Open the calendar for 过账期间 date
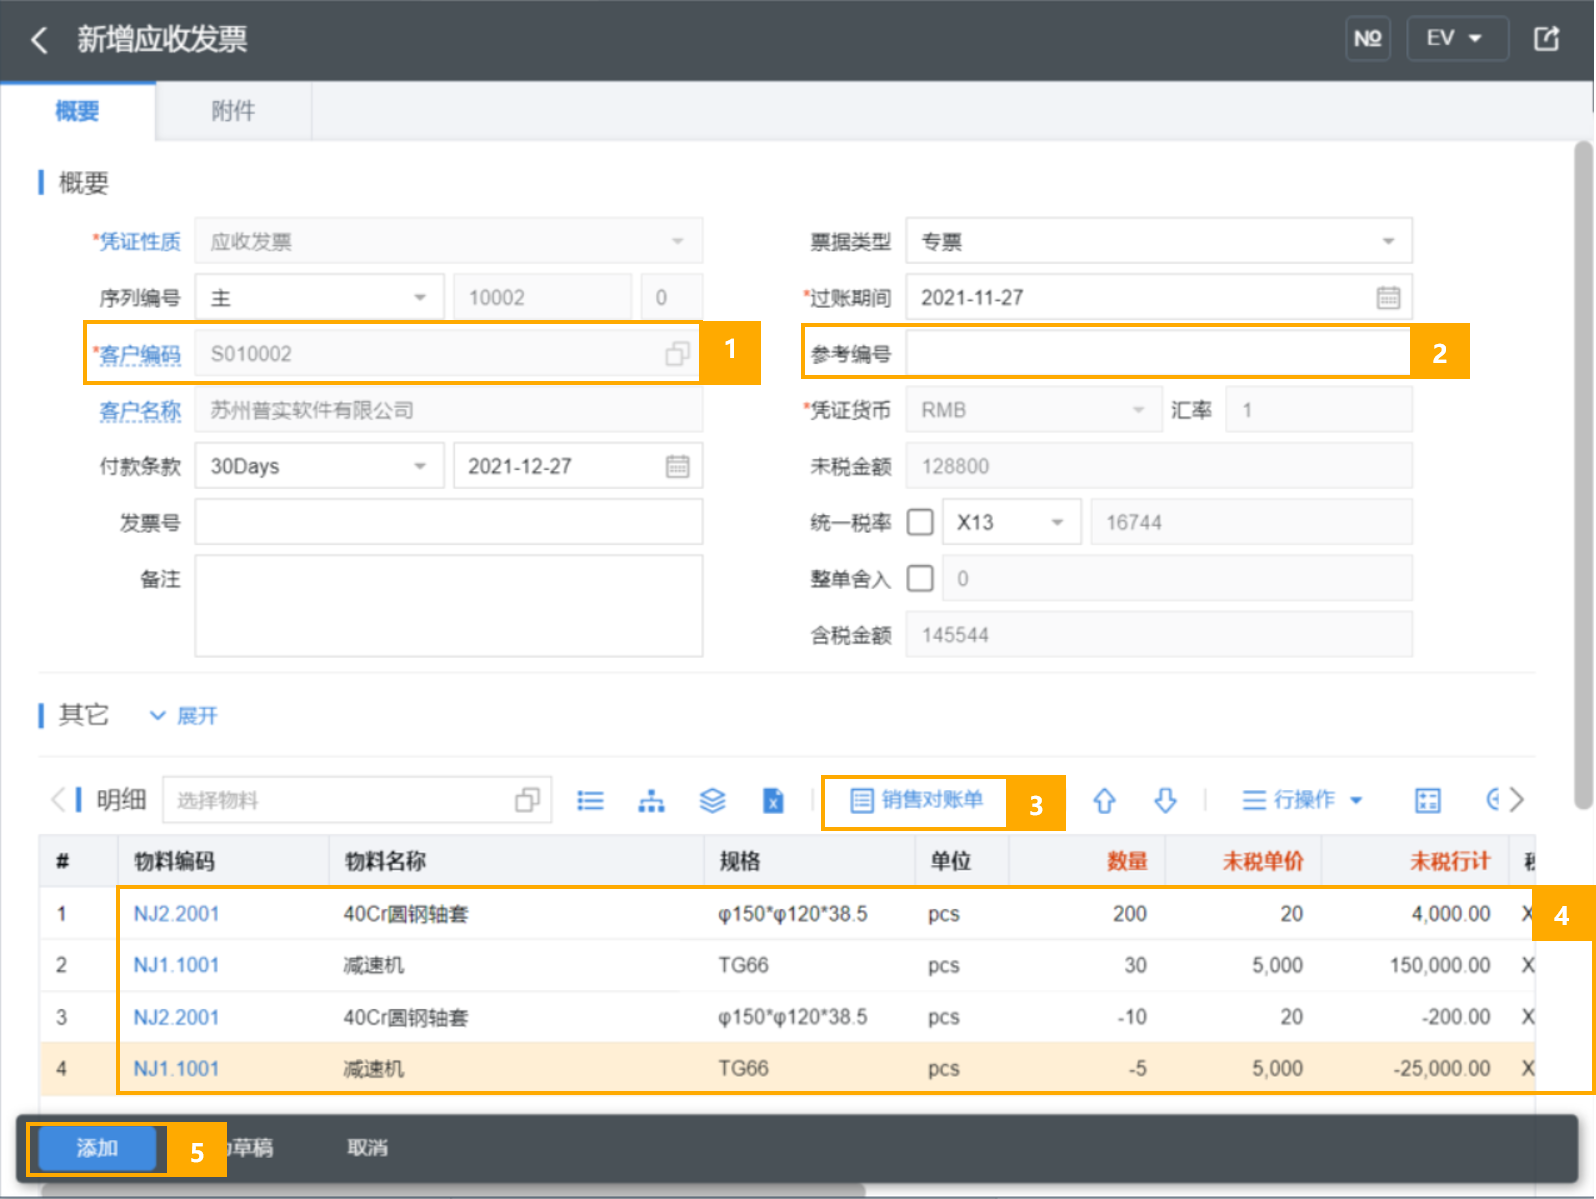 click(1388, 298)
